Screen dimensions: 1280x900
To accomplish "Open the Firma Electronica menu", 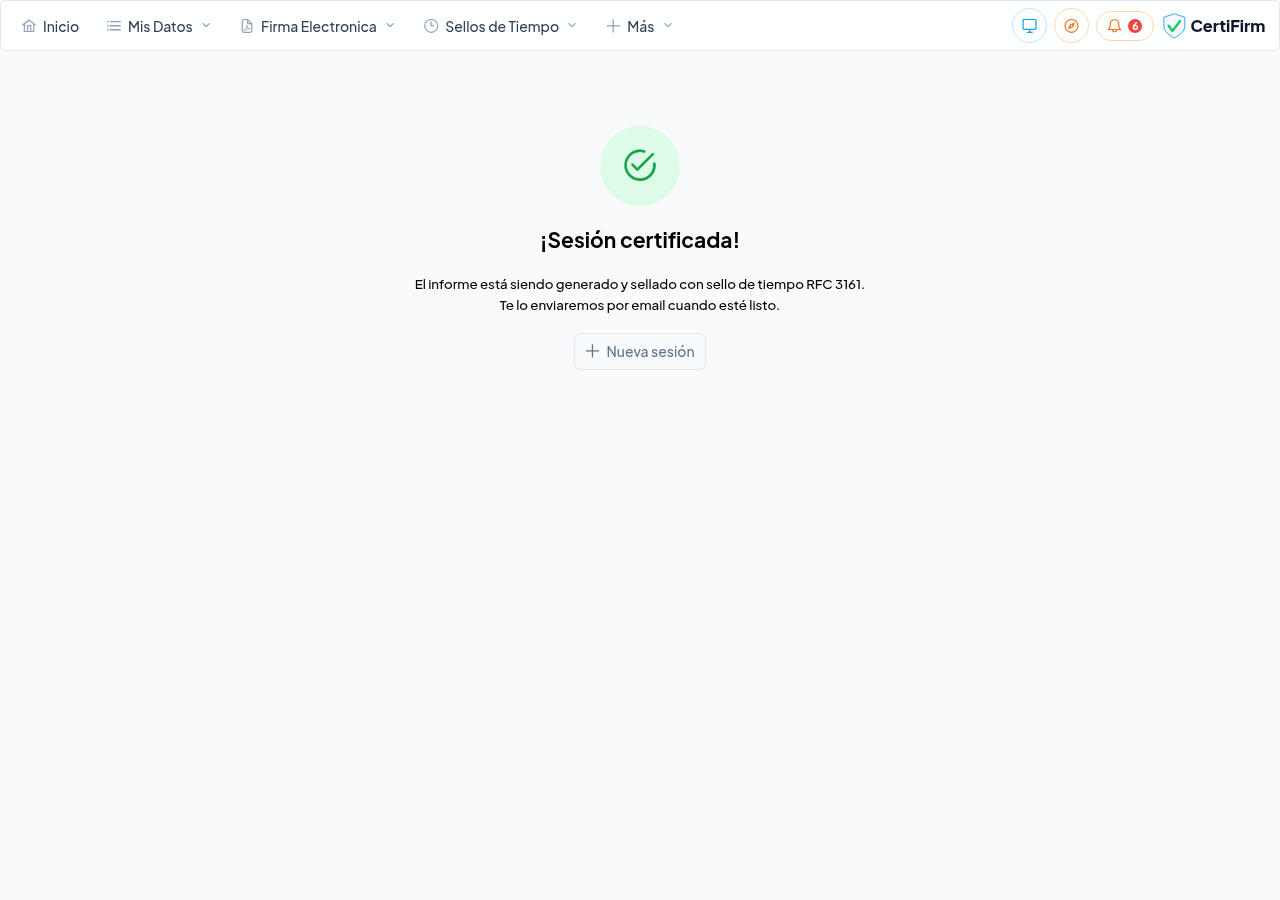I will (318, 26).
